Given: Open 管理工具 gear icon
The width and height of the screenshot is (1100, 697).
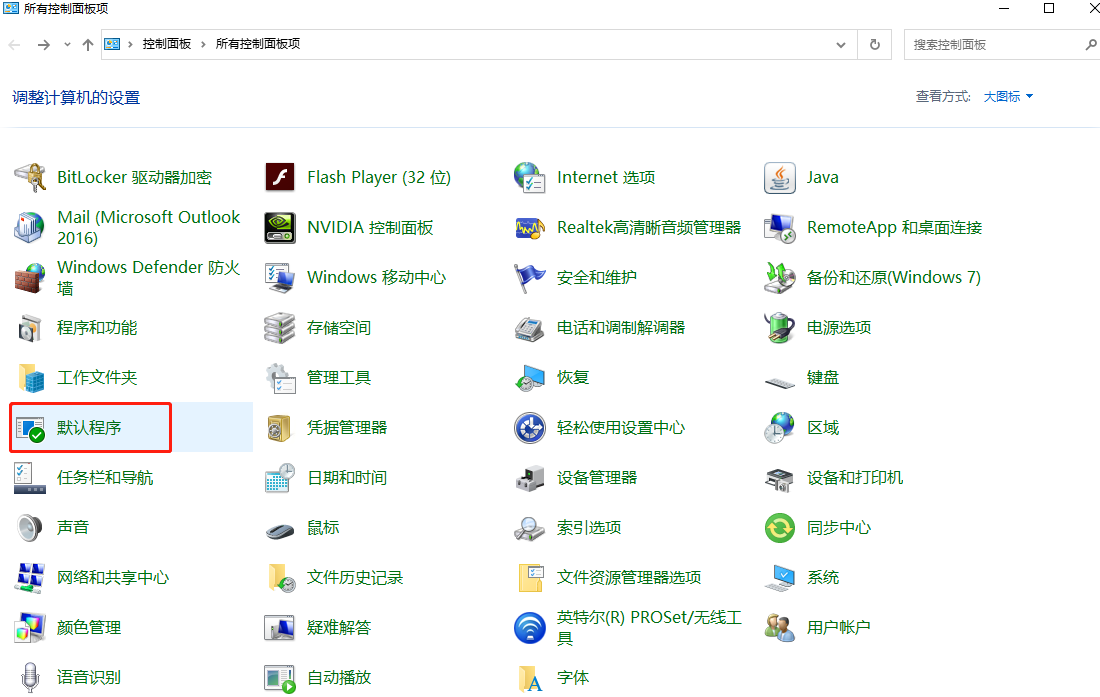Looking at the screenshot, I should pos(280,377).
